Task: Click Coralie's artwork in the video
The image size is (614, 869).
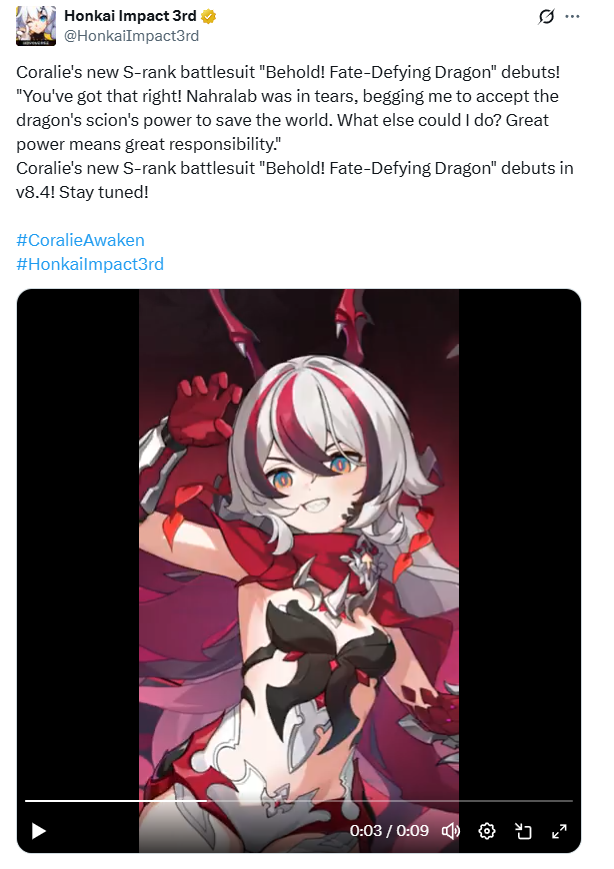Action: click(299, 554)
